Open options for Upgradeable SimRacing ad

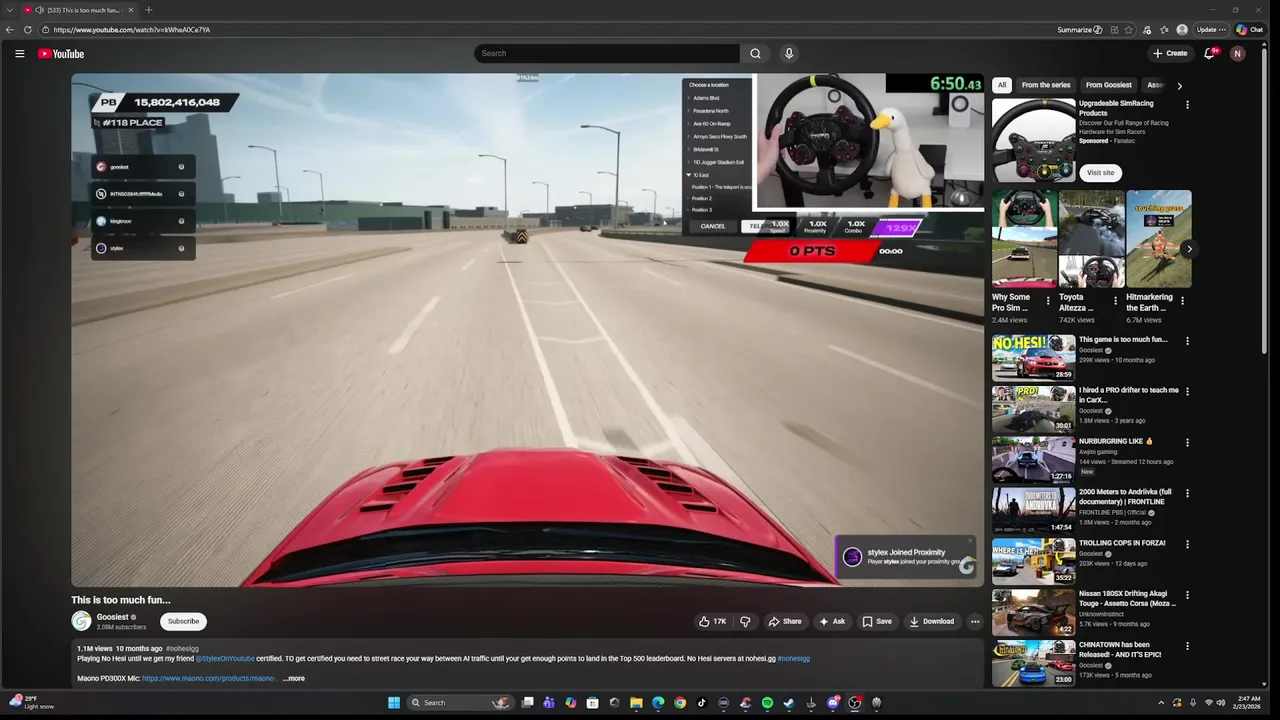coord(1187,104)
